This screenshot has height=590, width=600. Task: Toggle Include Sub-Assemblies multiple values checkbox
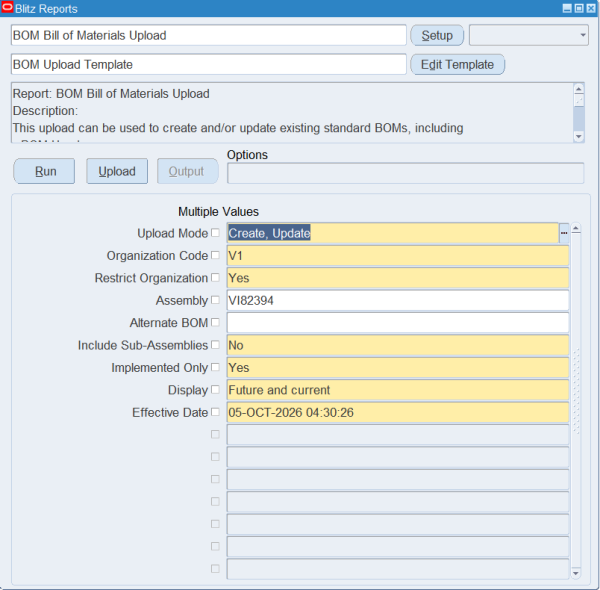[x=215, y=345]
